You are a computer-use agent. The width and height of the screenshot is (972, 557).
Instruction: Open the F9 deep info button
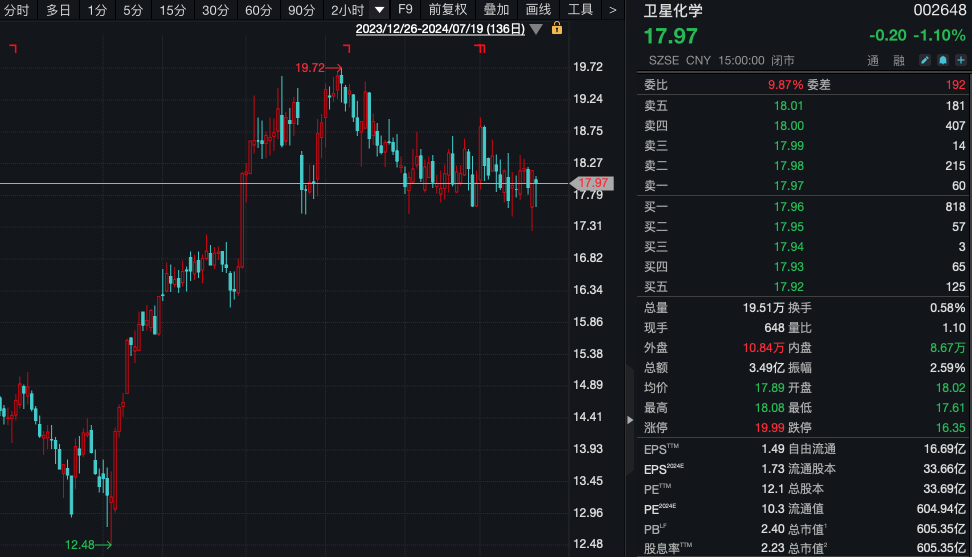405,9
